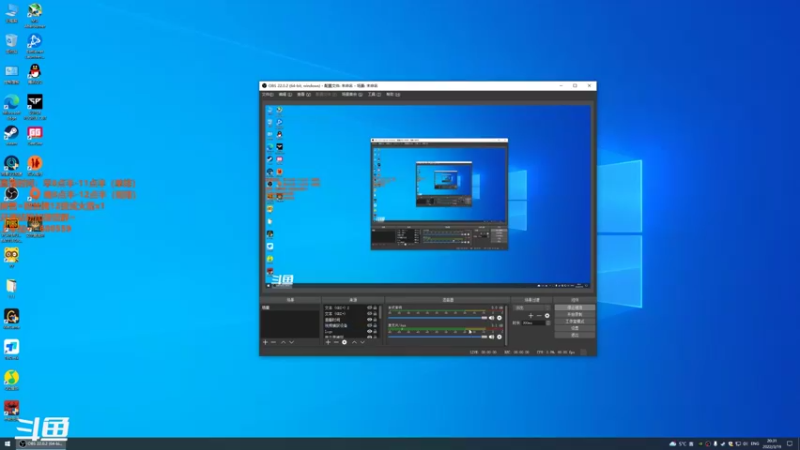The height and width of the screenshot is (450, 800).
Task: Open the Scene Collection menu in OBS
Action: (x=352, y=94)
